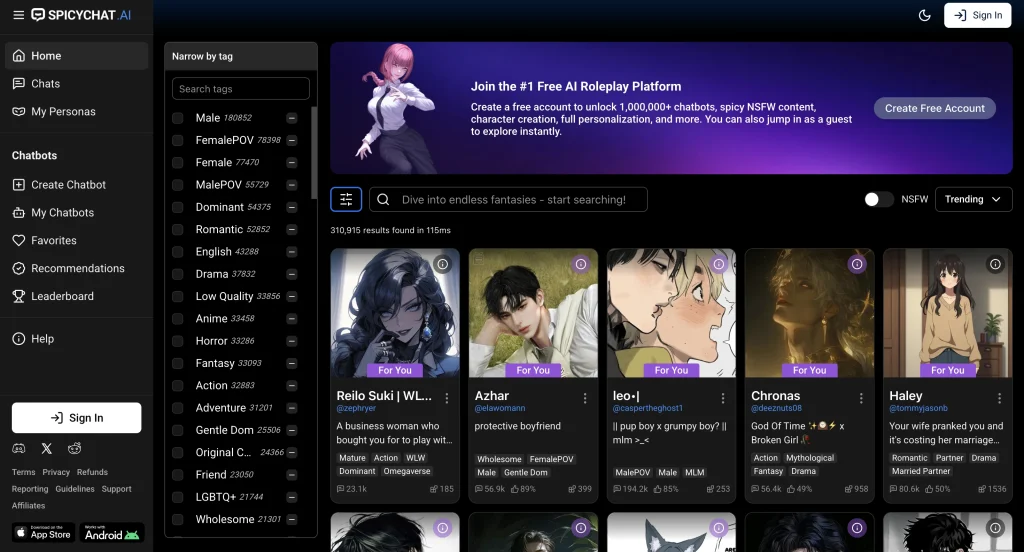
Task: Open the X (Twitter) icon link
Action: 46,448
